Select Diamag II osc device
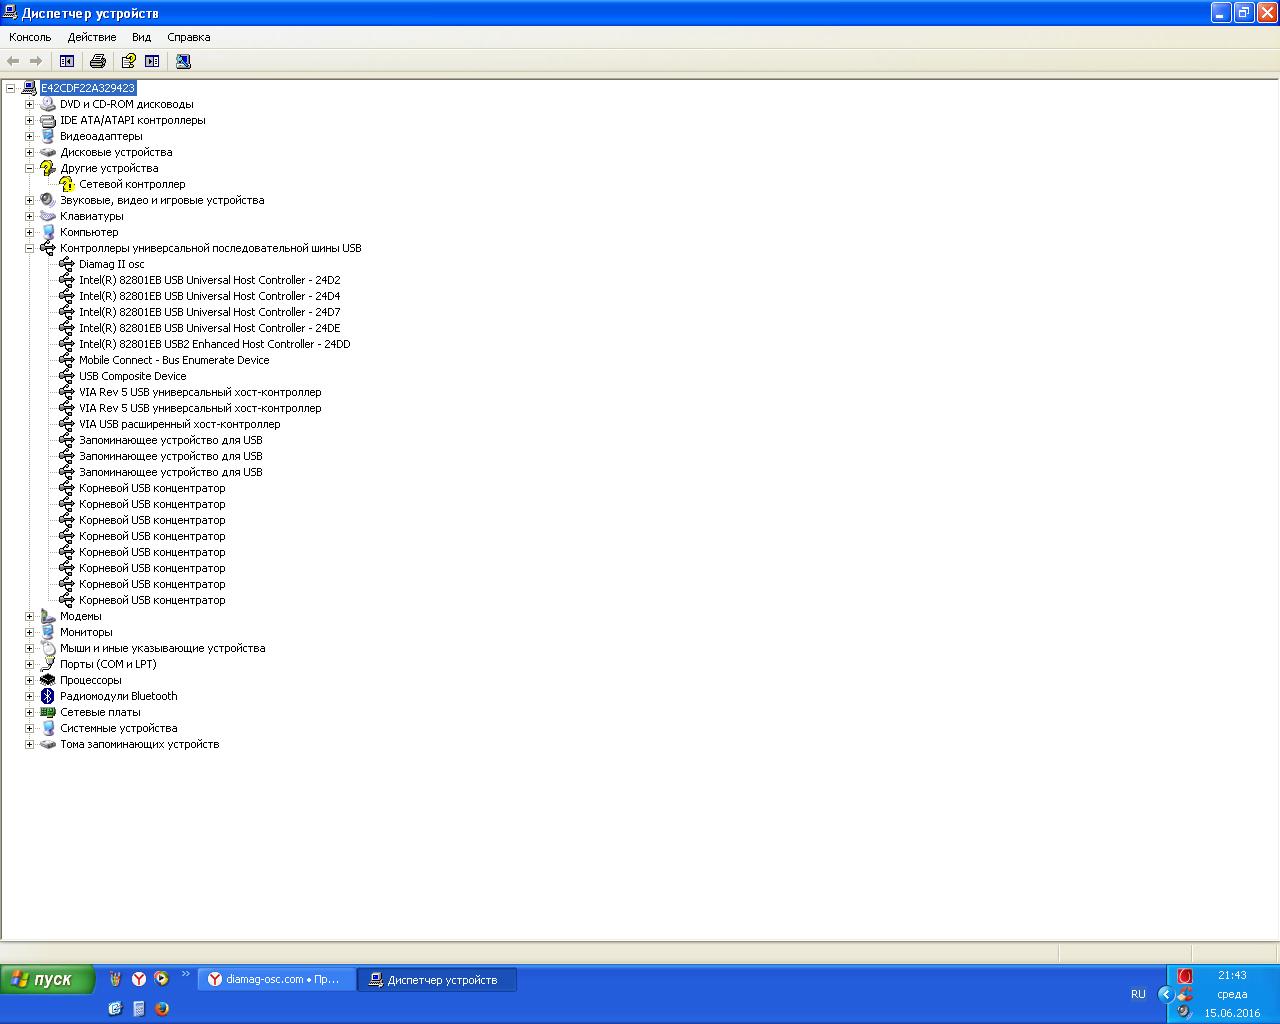1280x1024 pixels. pyautogui.click(x=112, y=264)
